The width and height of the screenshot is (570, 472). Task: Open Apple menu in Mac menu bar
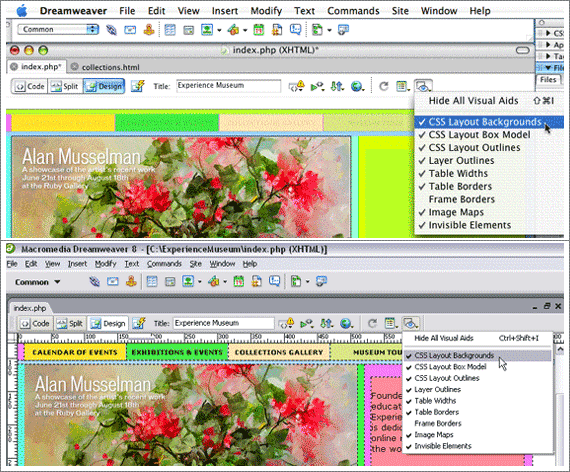pos(22,11)
